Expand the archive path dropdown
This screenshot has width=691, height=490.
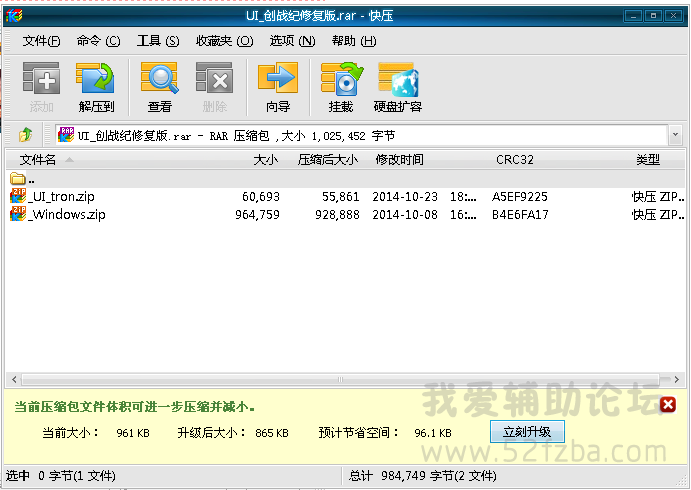click(676, 134)
